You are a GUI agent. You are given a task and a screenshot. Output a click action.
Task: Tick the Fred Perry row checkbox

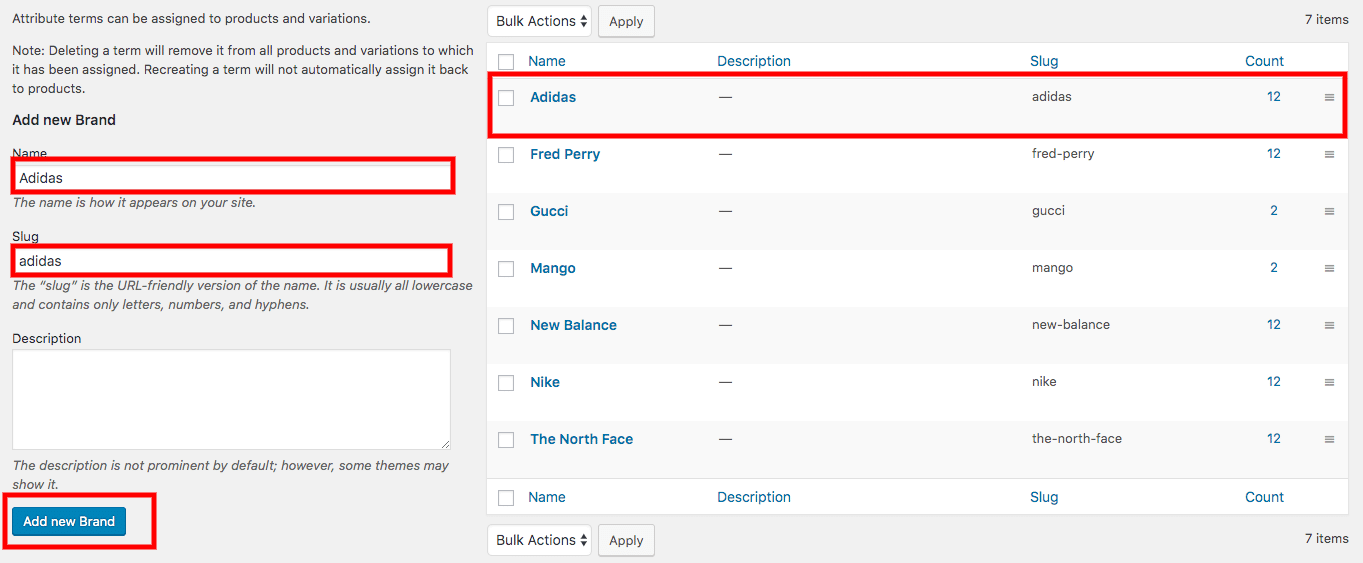506,155
